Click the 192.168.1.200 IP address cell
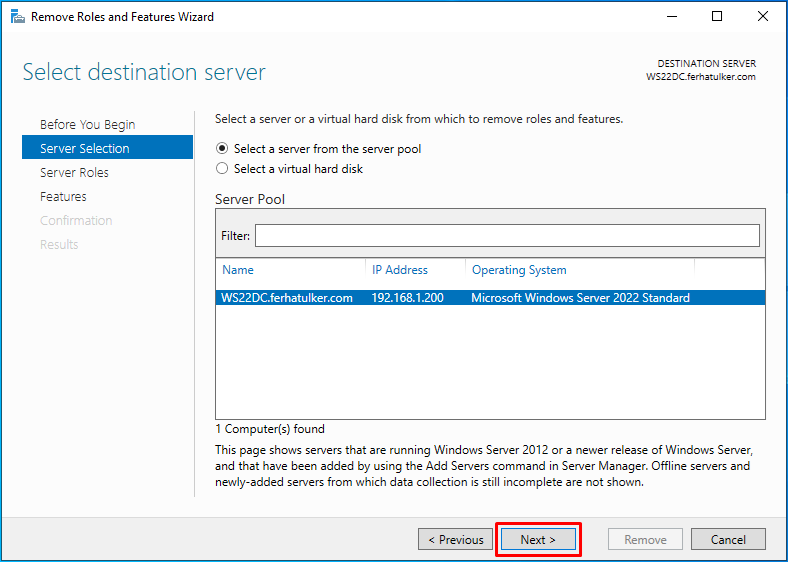This screenshot has width=788, height=562. [408, 298]
